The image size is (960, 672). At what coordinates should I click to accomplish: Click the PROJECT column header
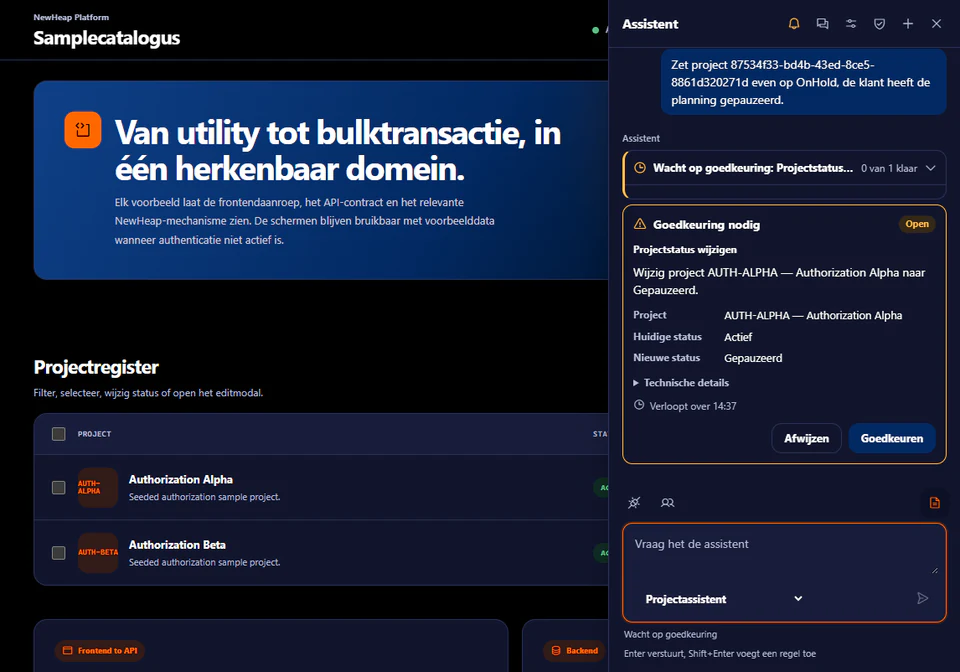click(94, 434)
